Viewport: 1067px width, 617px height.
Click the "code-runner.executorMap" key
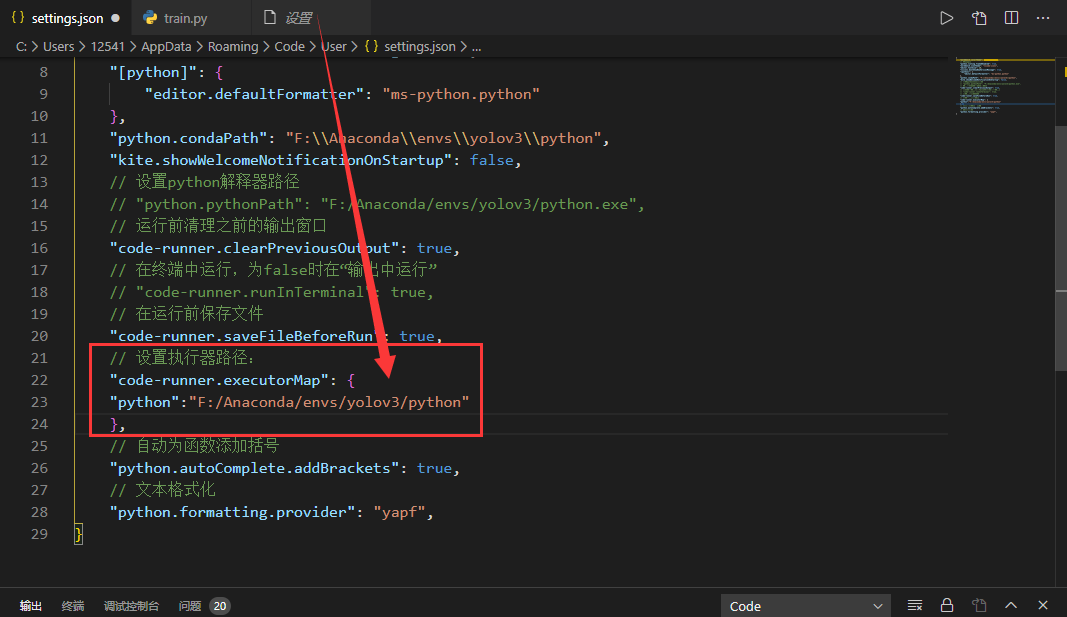pyautogui.click(x=219, y=380)
